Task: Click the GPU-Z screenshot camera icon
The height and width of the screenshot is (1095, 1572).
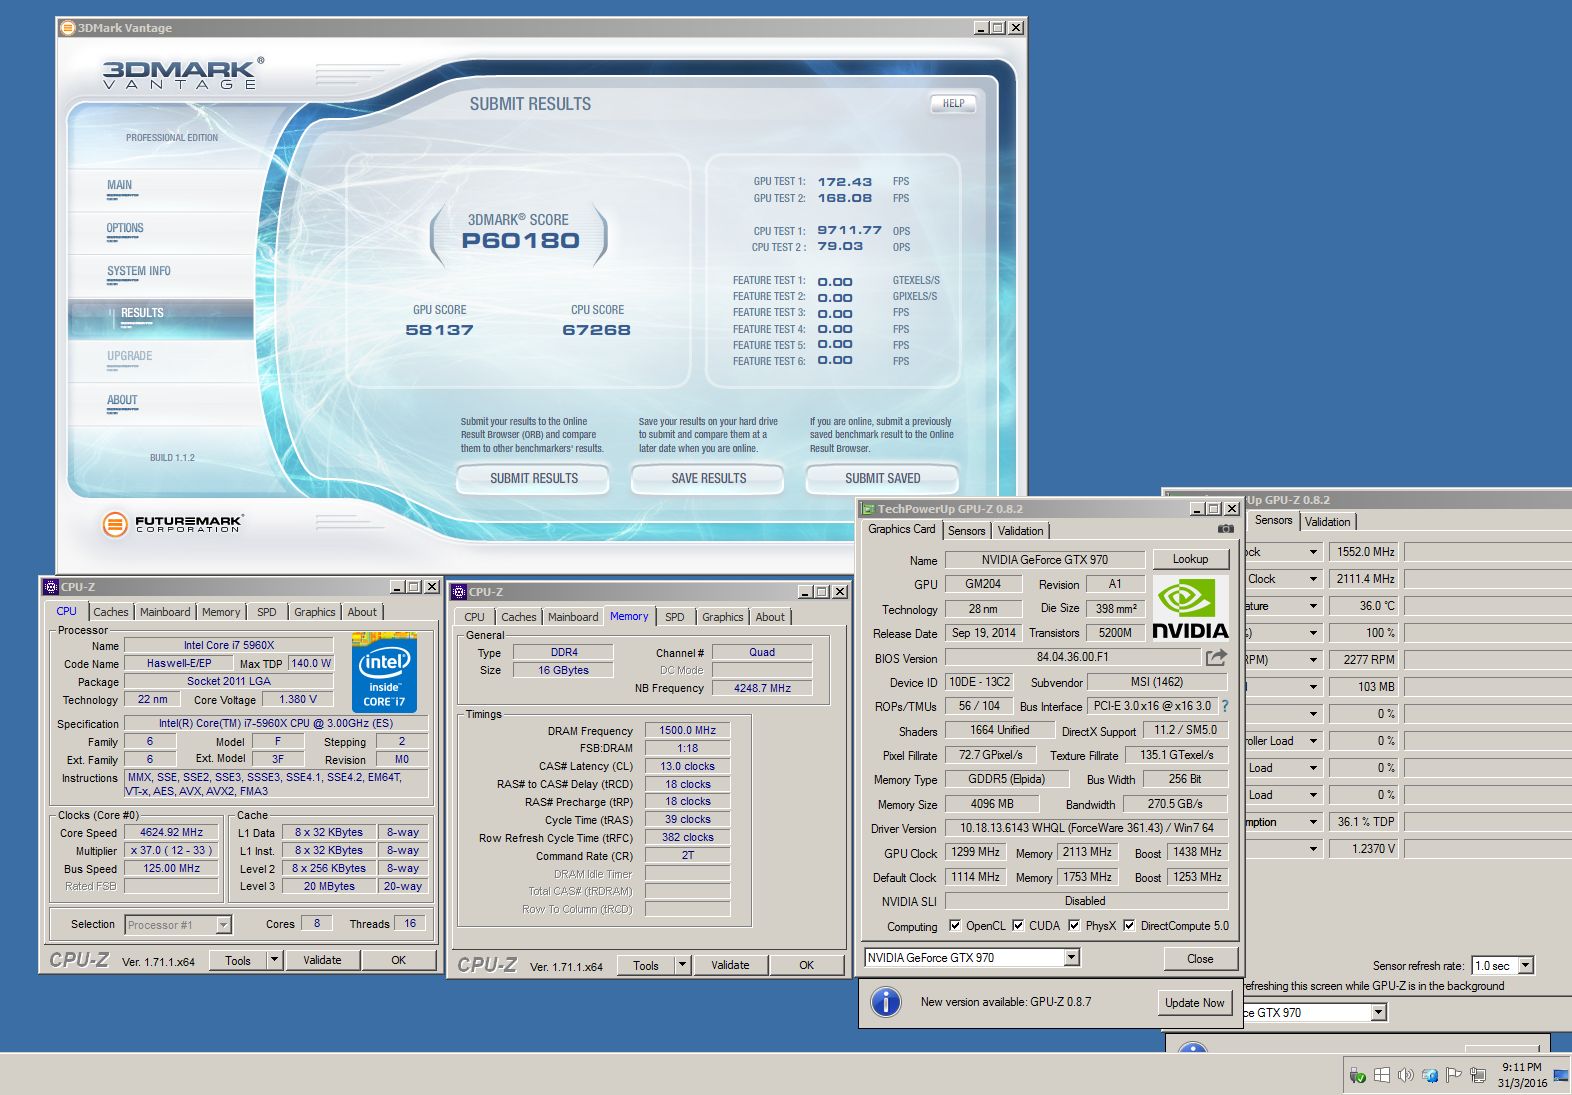Action: click(1225, 529)
